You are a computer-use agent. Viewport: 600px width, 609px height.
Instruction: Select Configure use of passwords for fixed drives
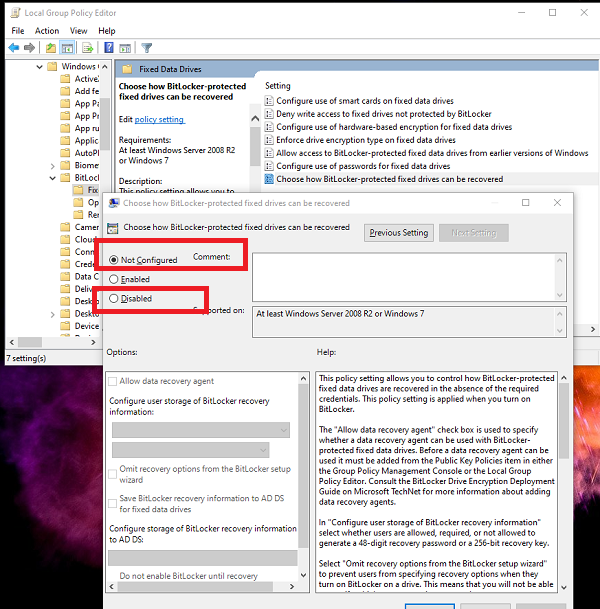click(363, 166)
